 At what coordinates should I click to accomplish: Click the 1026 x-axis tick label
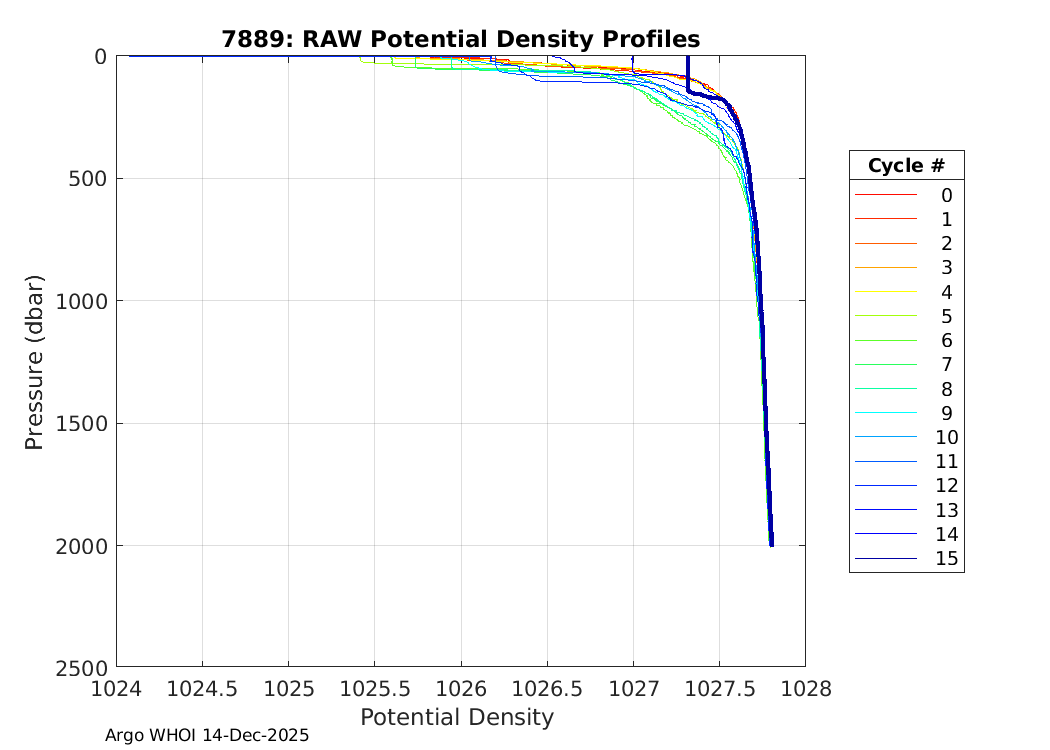pos(461,688)
